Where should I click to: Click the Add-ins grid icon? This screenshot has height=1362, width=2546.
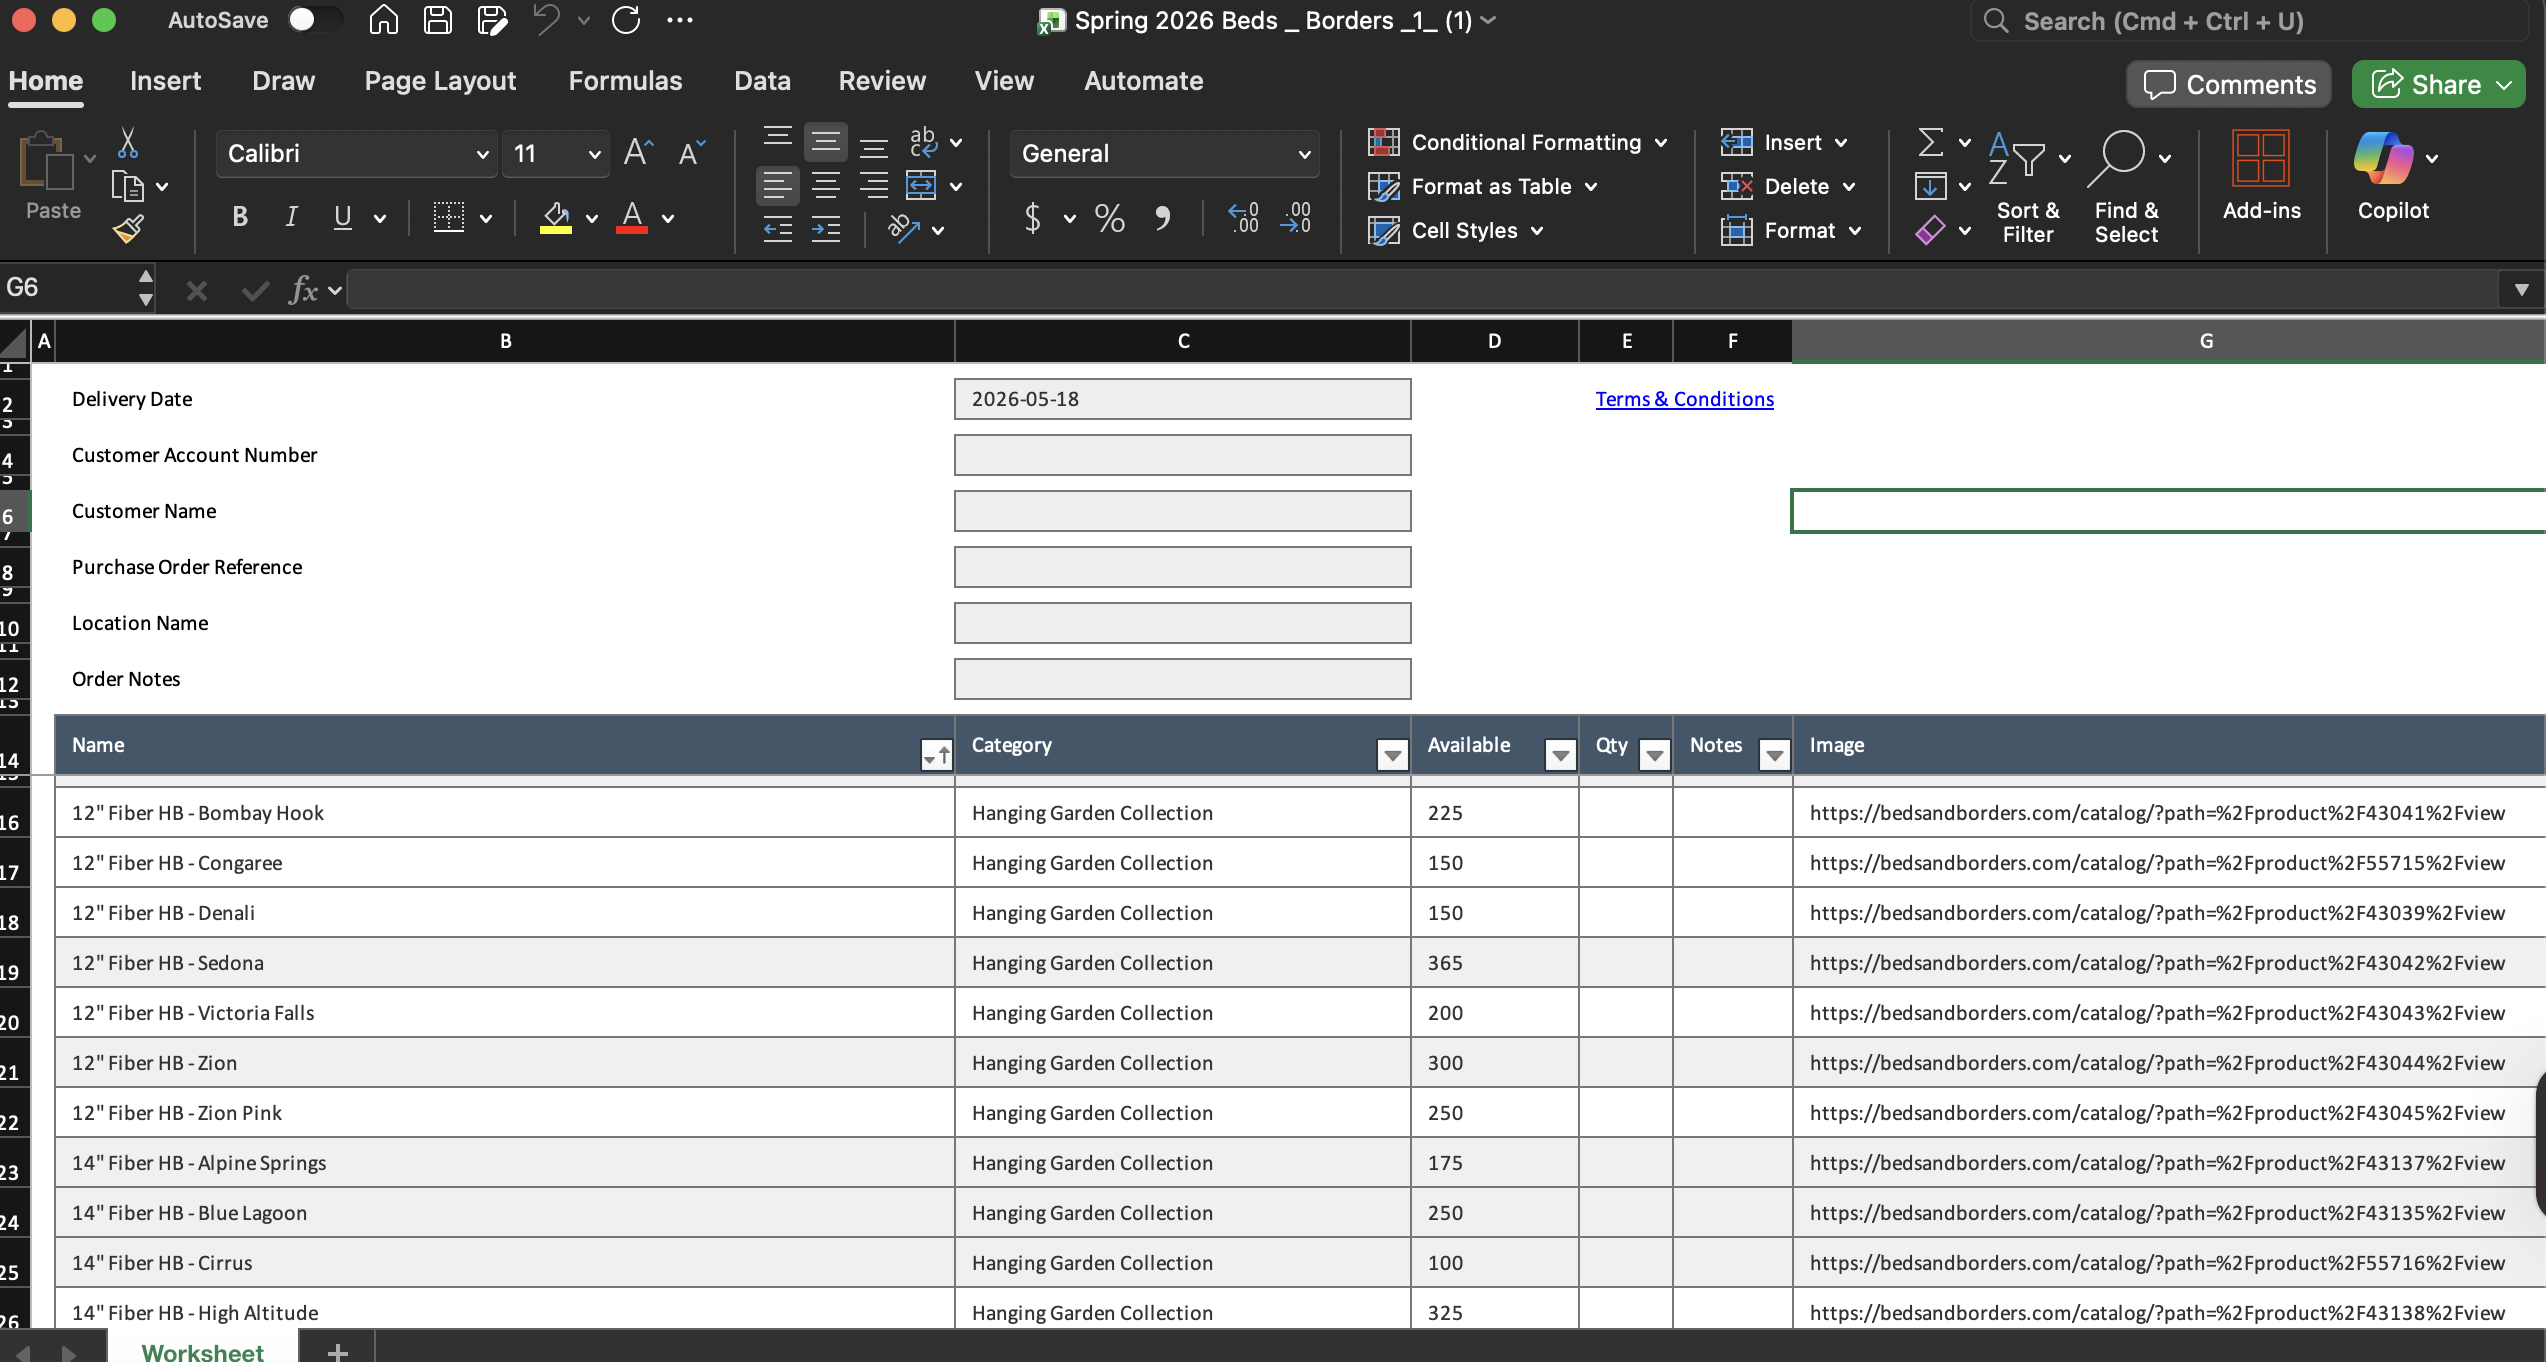click(2260, 160)
